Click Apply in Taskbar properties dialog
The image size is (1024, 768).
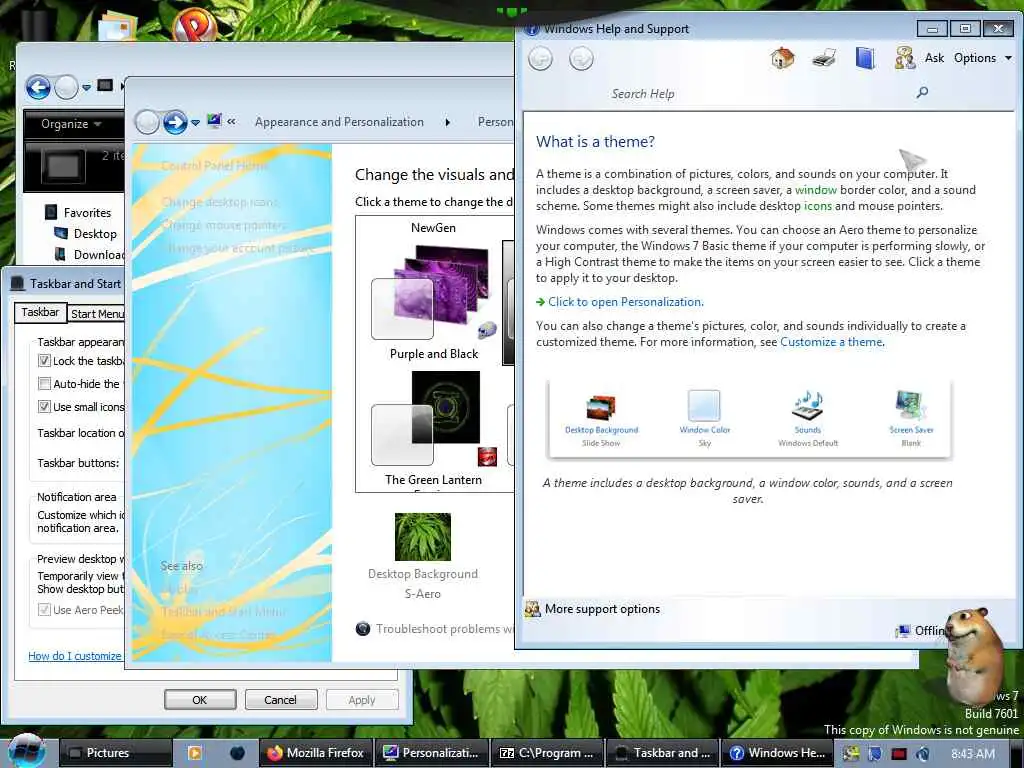(x=362, y=699)
